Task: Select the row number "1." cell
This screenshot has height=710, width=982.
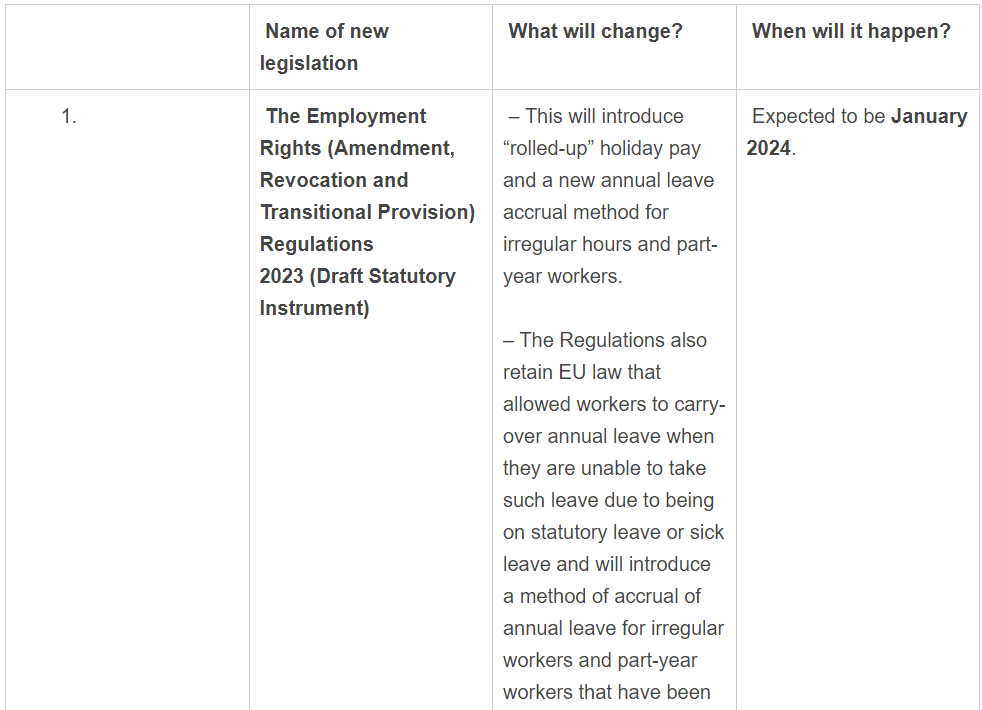Action: [x=69, y=116]
